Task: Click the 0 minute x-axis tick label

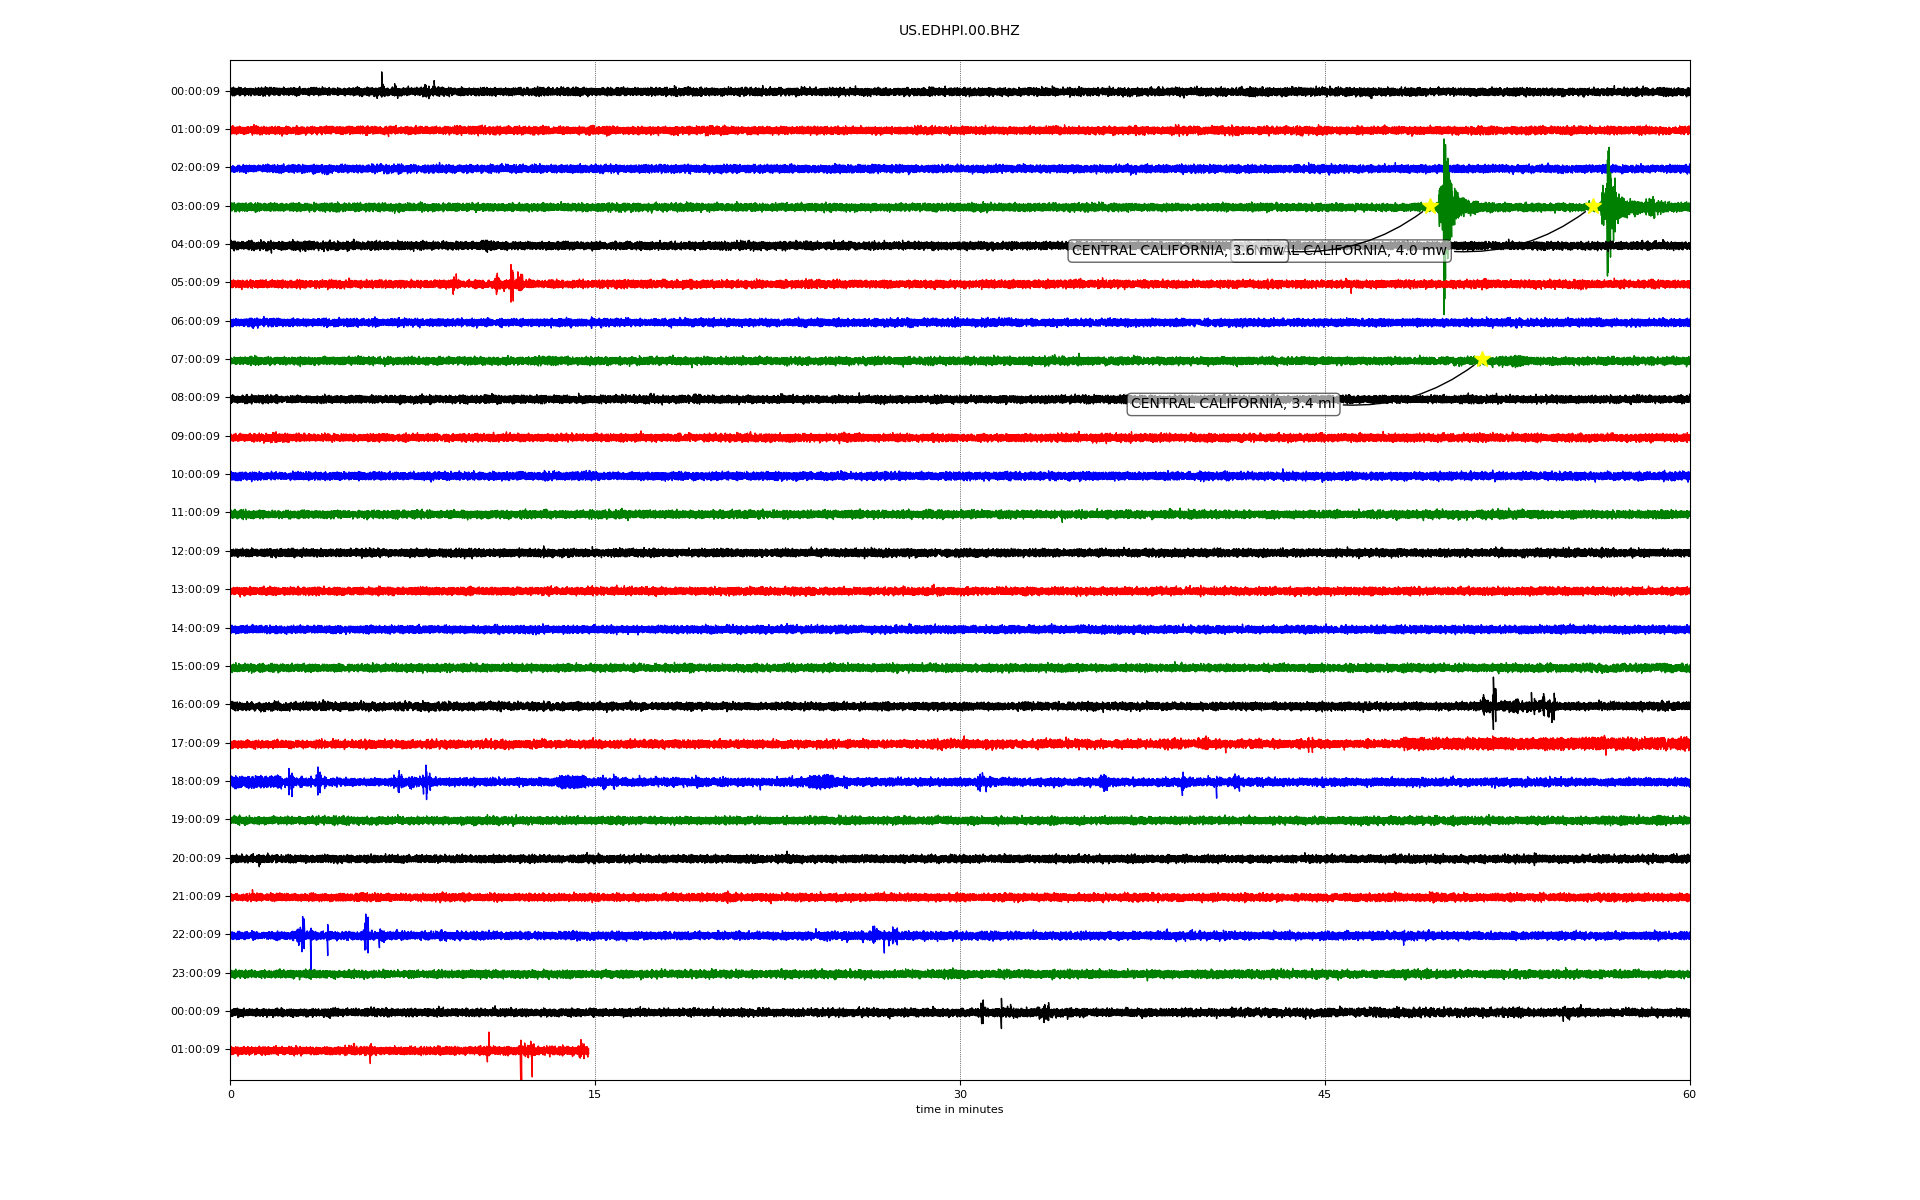Action: coord(231,1094)
